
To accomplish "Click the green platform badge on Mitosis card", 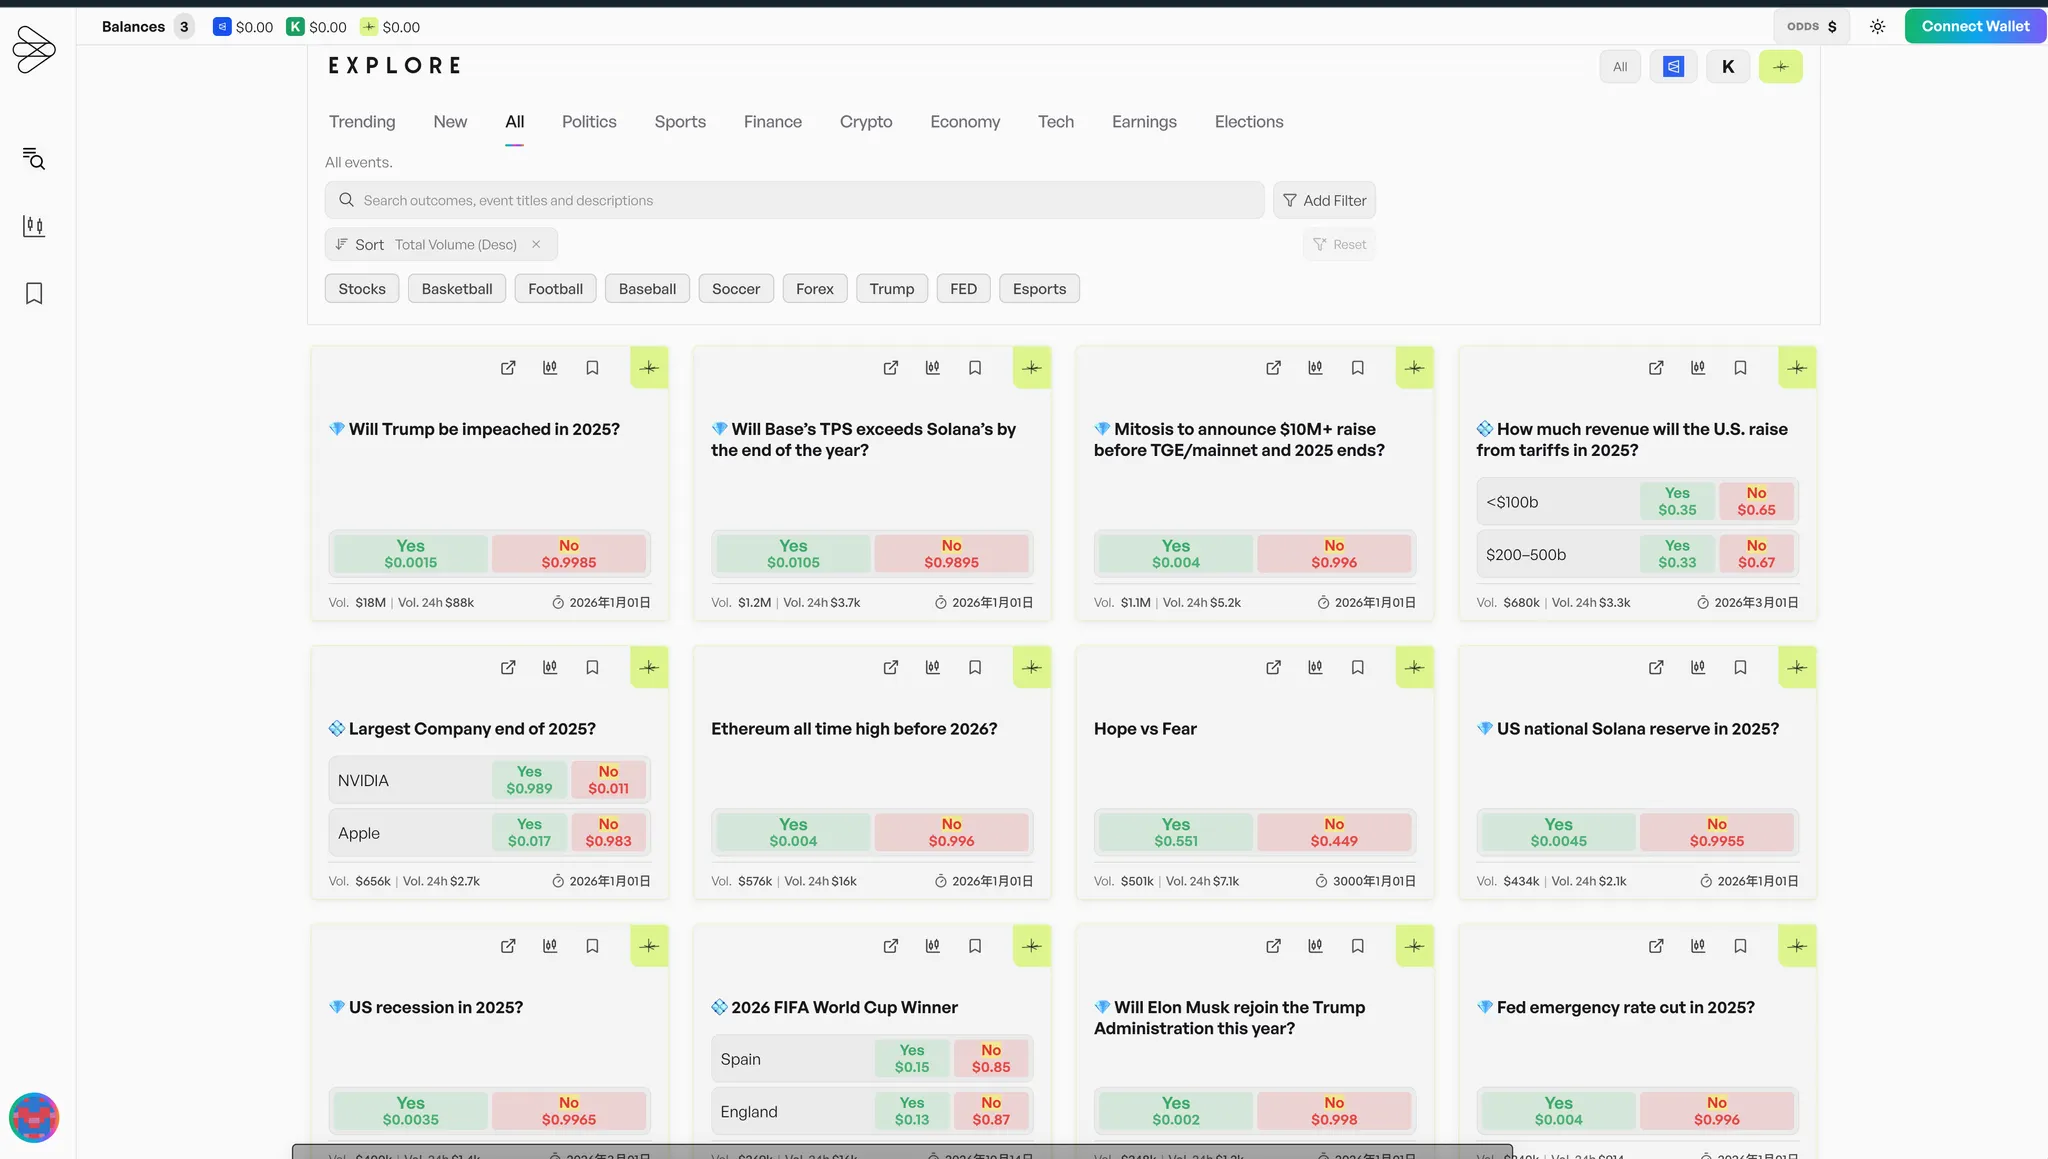I will point(1414,368).
